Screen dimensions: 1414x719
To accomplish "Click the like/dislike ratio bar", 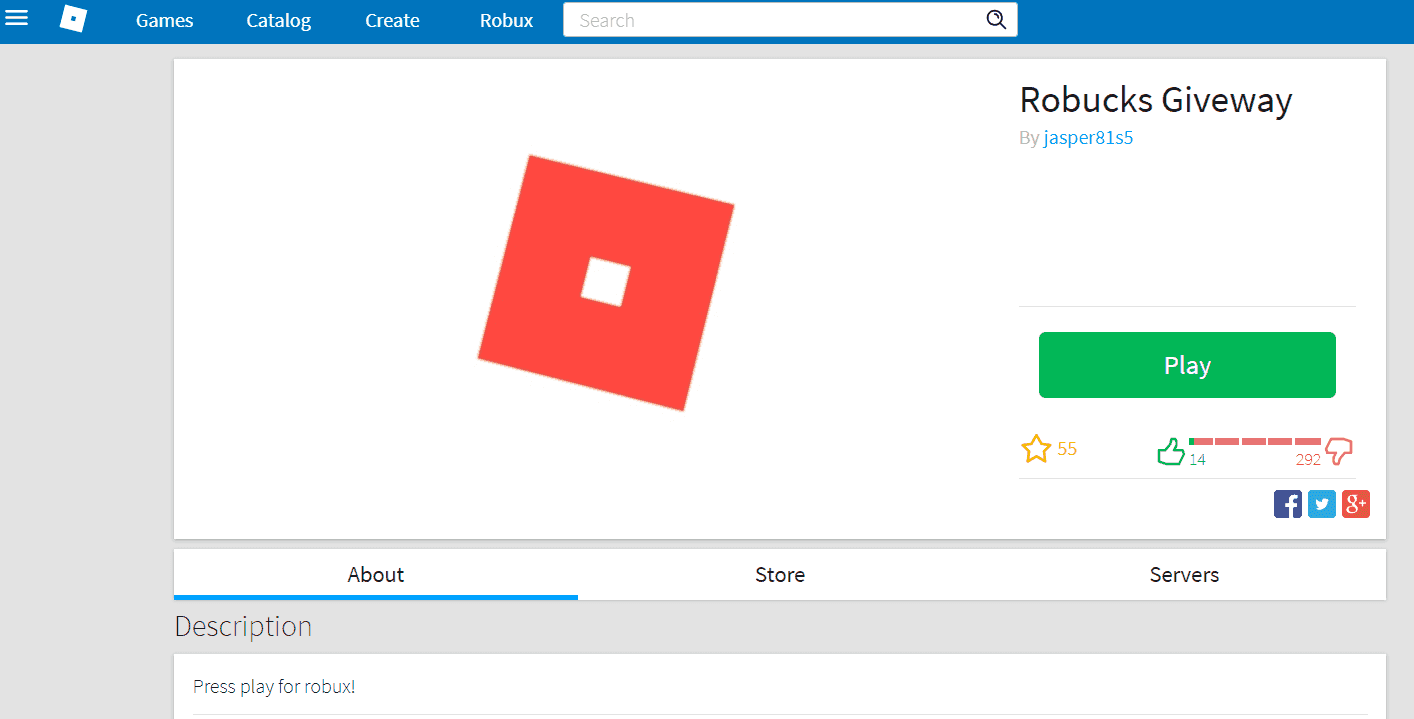I will [x=1255, y=441].
